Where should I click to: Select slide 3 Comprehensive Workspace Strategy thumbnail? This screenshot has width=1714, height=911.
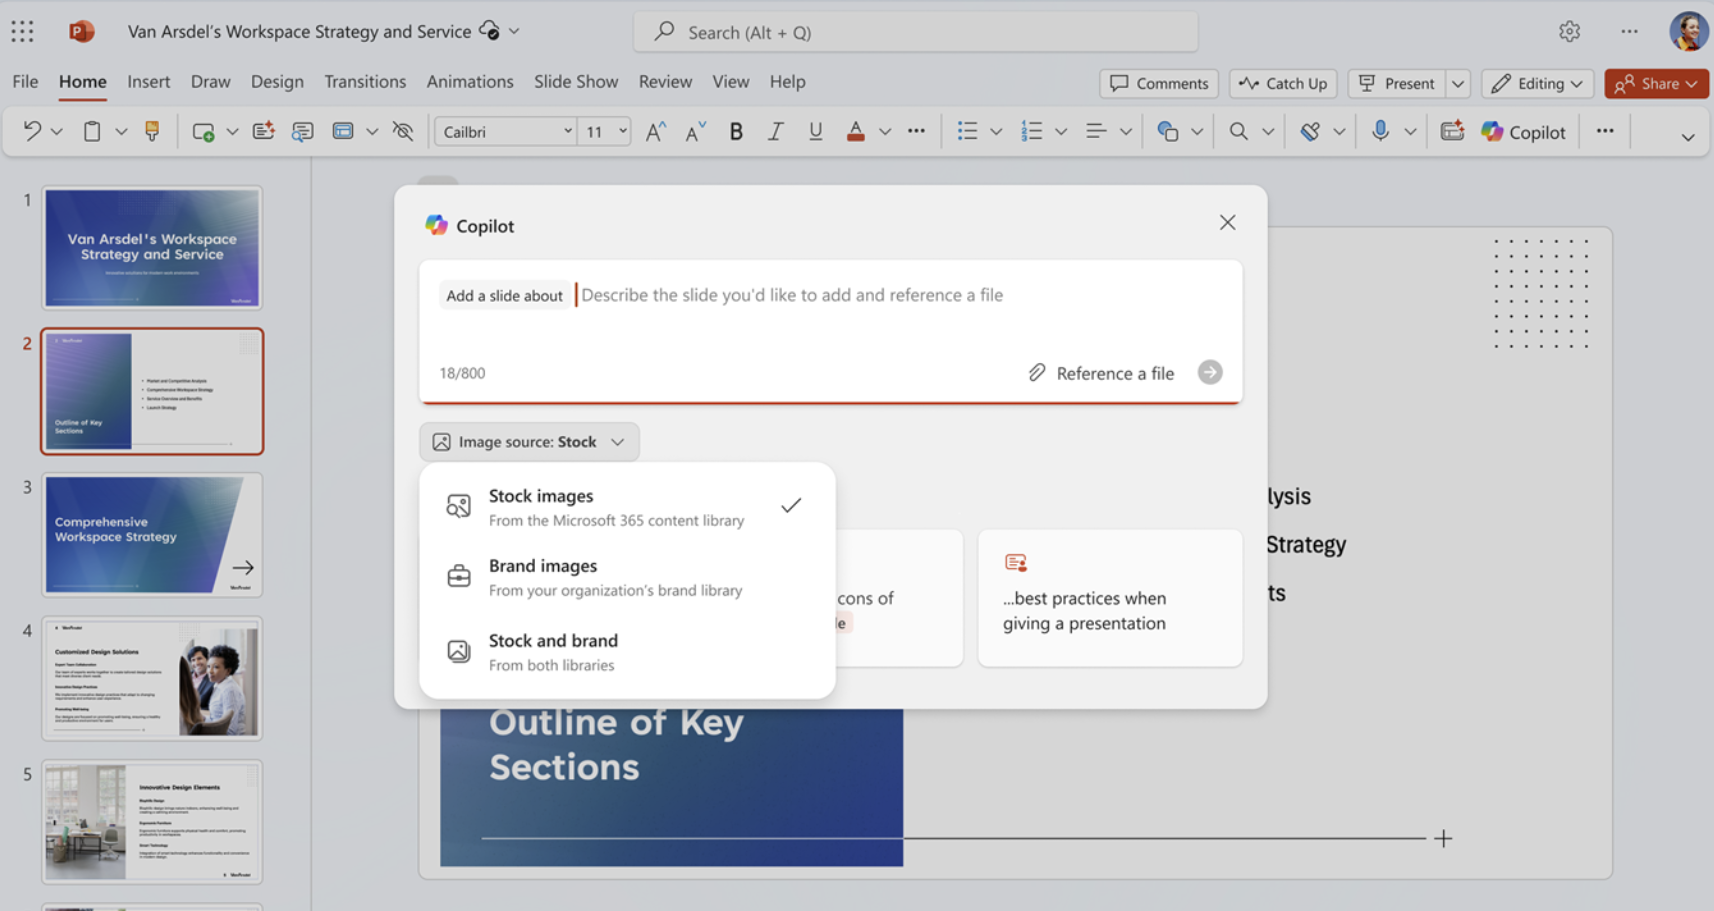(152, 535)
